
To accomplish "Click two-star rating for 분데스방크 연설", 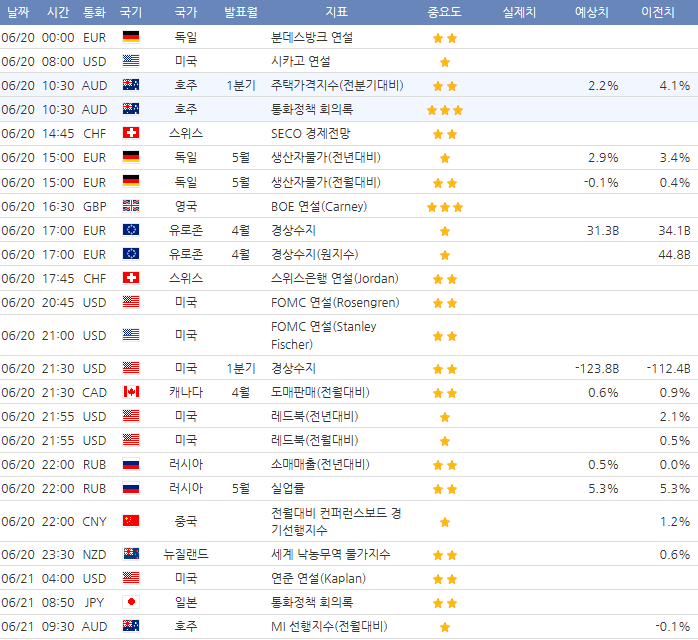I will 445,38.
